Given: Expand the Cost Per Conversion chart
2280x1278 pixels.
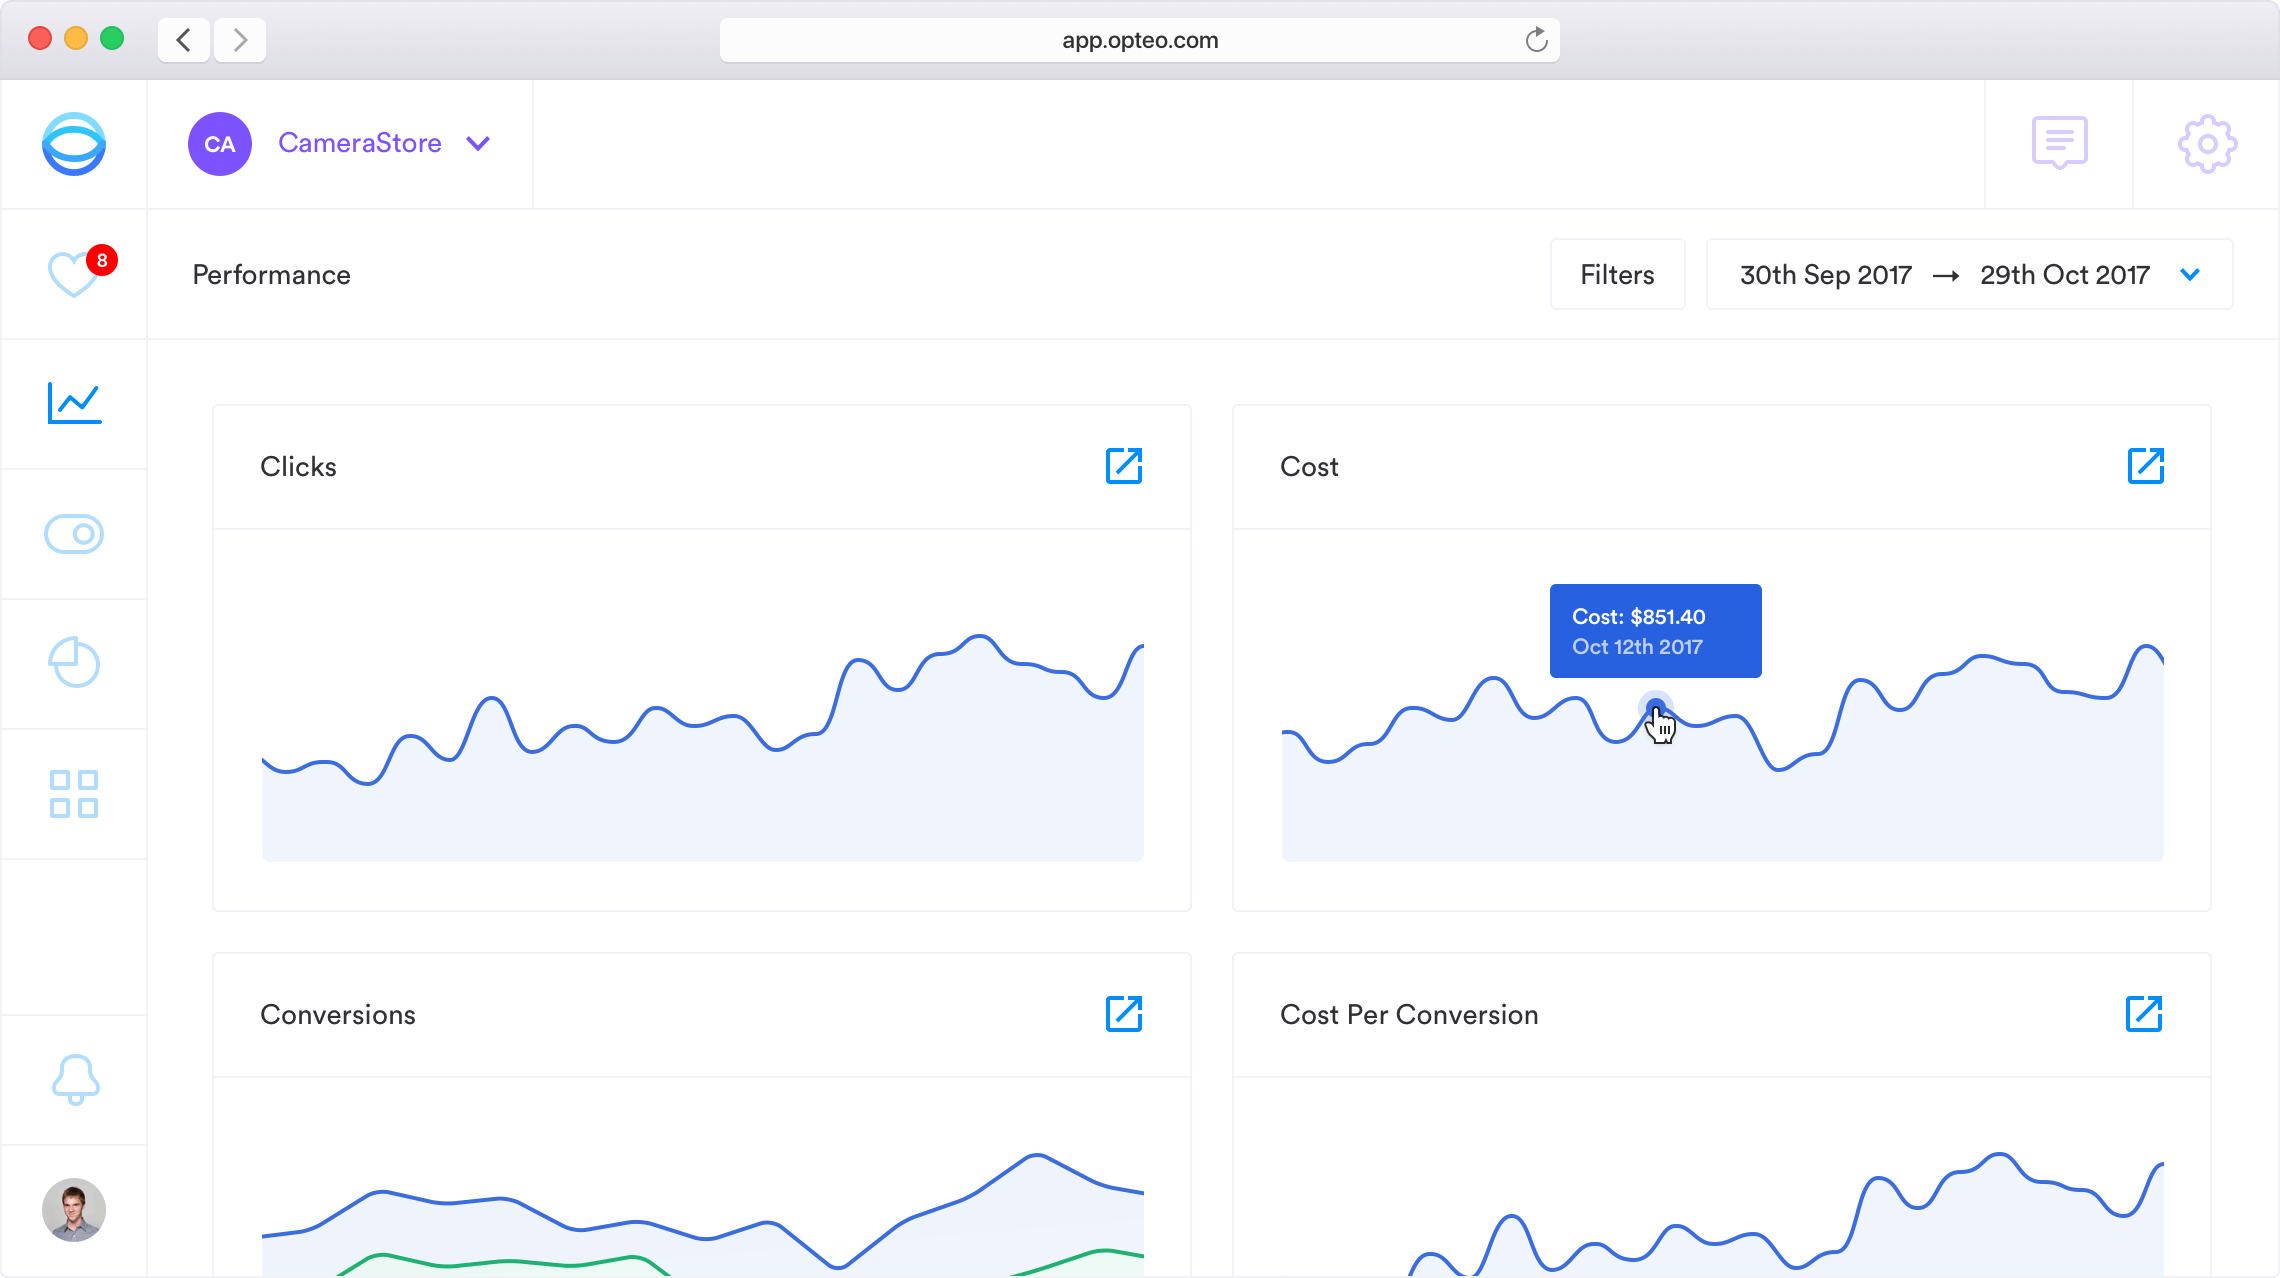Looking at the screenshot, I should [x=2144, y=1014].
